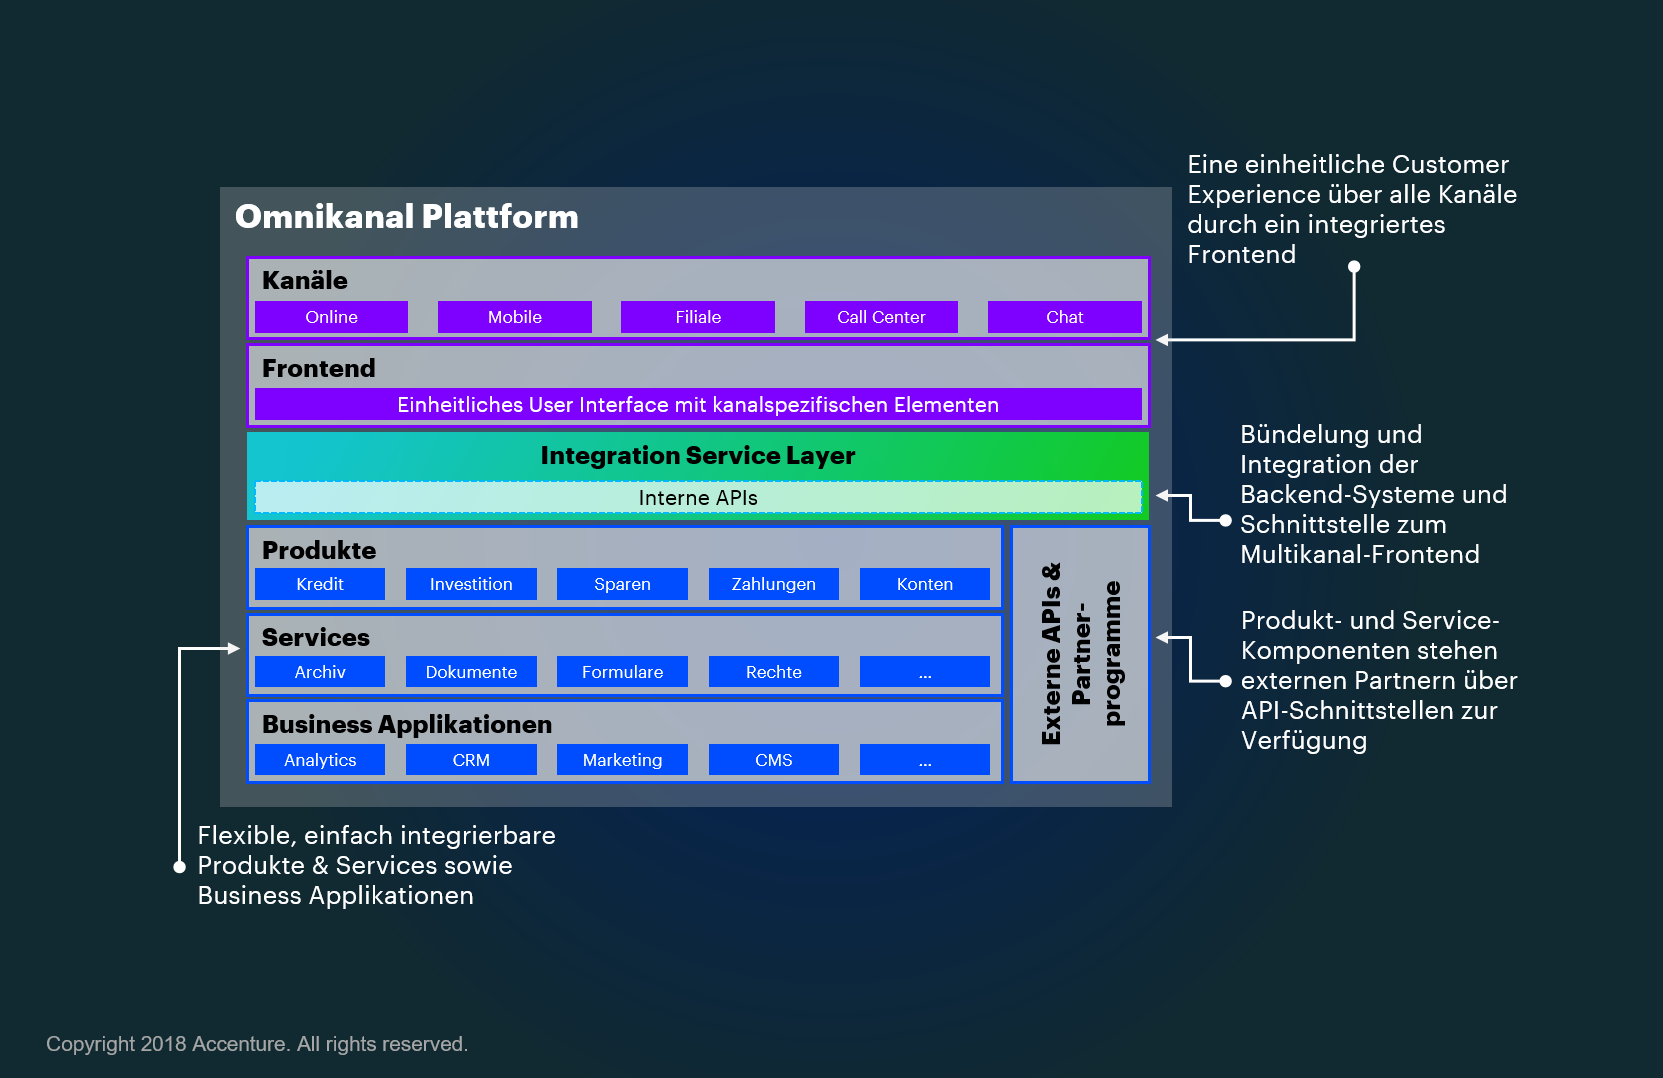Image resolution: width=1663 pixels, height=1078 pixels.
Task: Open the Archiv service box
Action: pyautogui.click(x=320, y=672)
